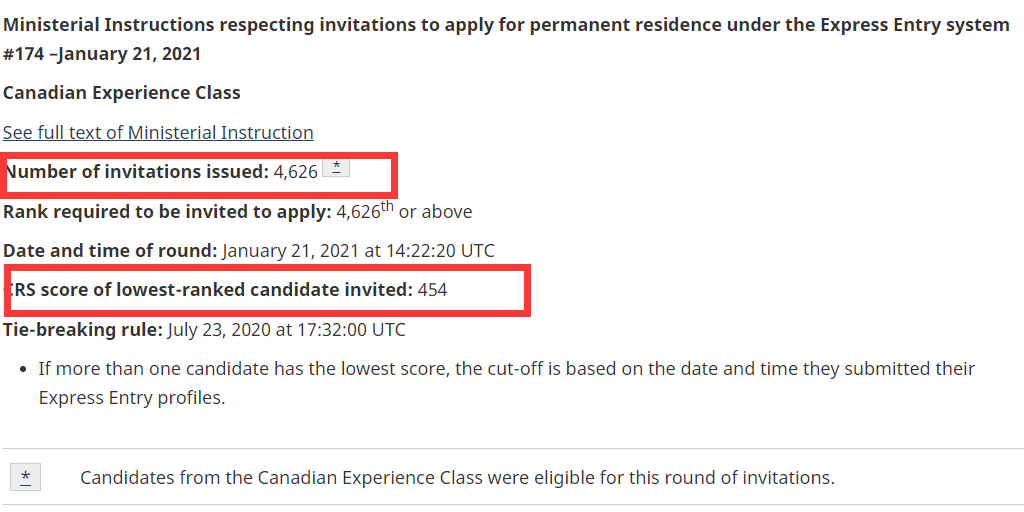
Task: Click the 'Tie-breaking rule' label
Action: click(x=82, y=329)
